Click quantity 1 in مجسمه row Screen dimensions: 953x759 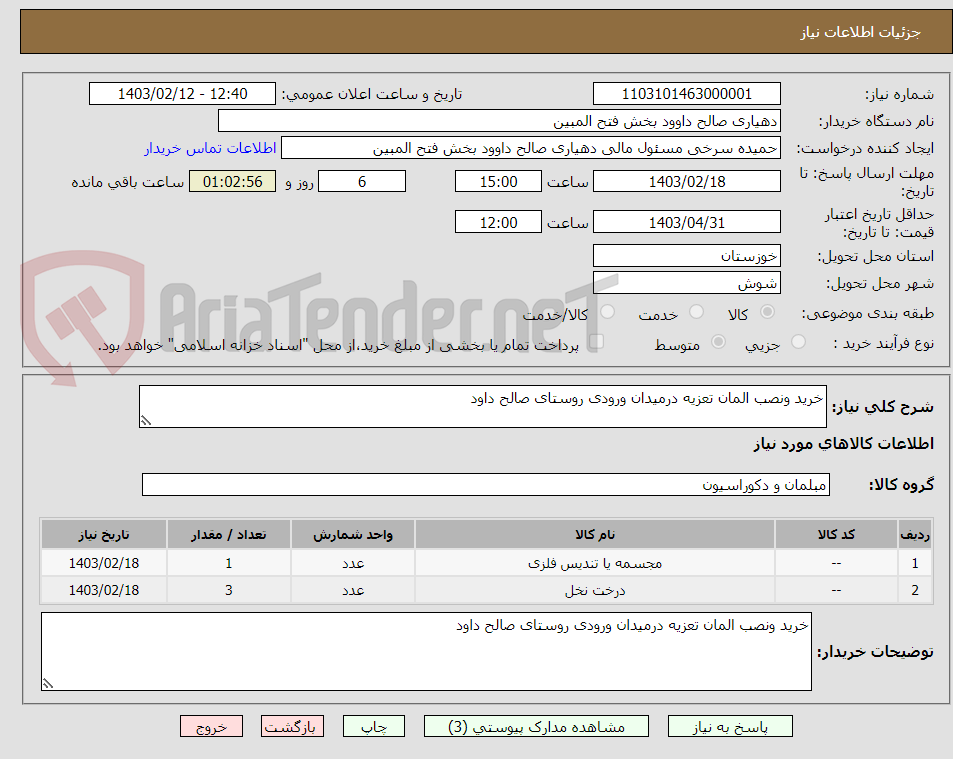tap(229, 563)
